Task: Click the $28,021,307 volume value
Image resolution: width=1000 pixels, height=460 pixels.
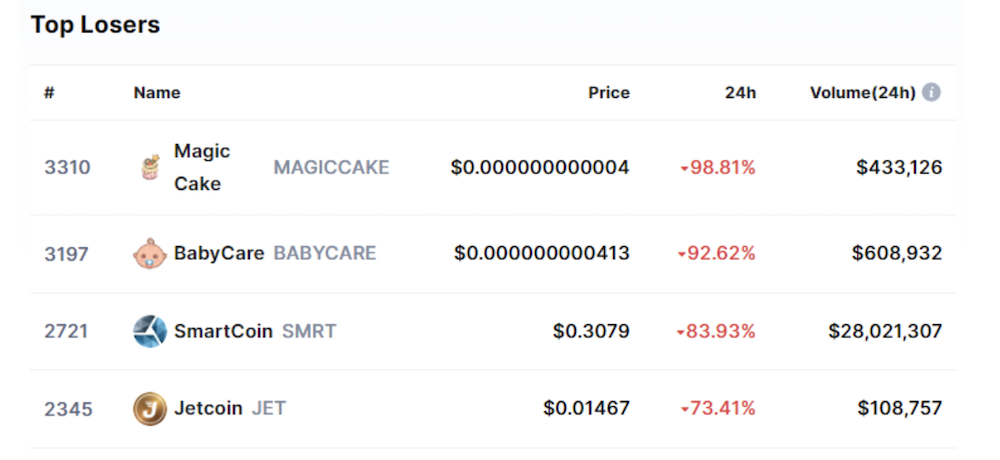Action: [x=885, y=331]
